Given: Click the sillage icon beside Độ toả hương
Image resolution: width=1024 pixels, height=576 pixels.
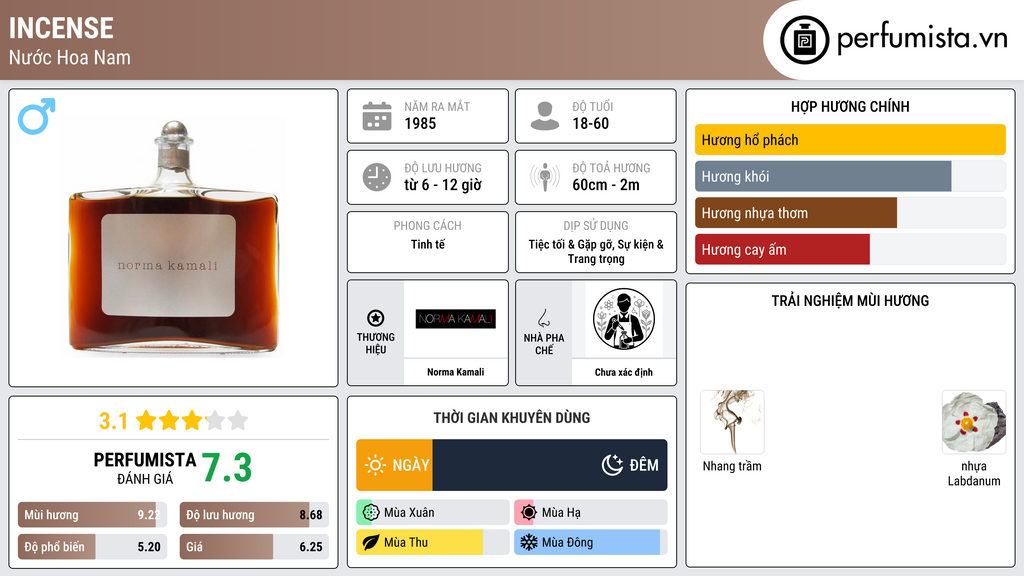Looking at the screenshot, I should click(545, 177).
